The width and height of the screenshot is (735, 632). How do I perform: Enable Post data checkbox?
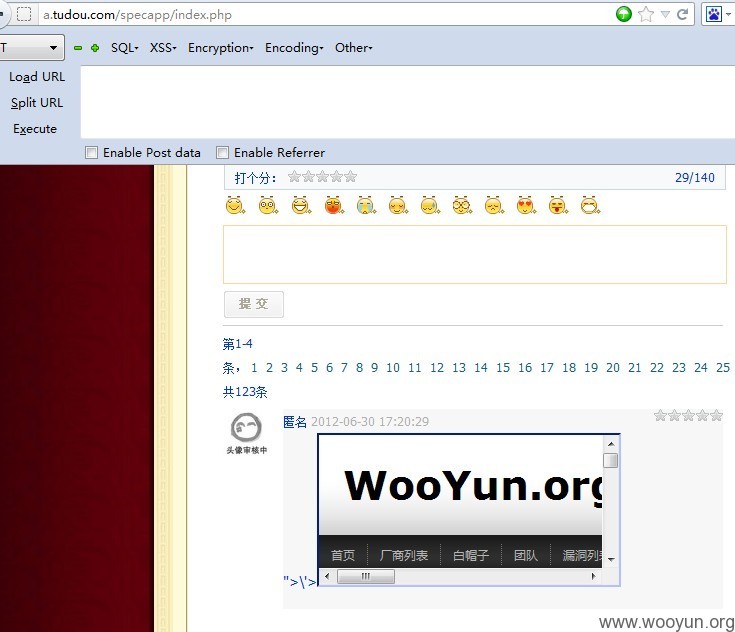91,152
